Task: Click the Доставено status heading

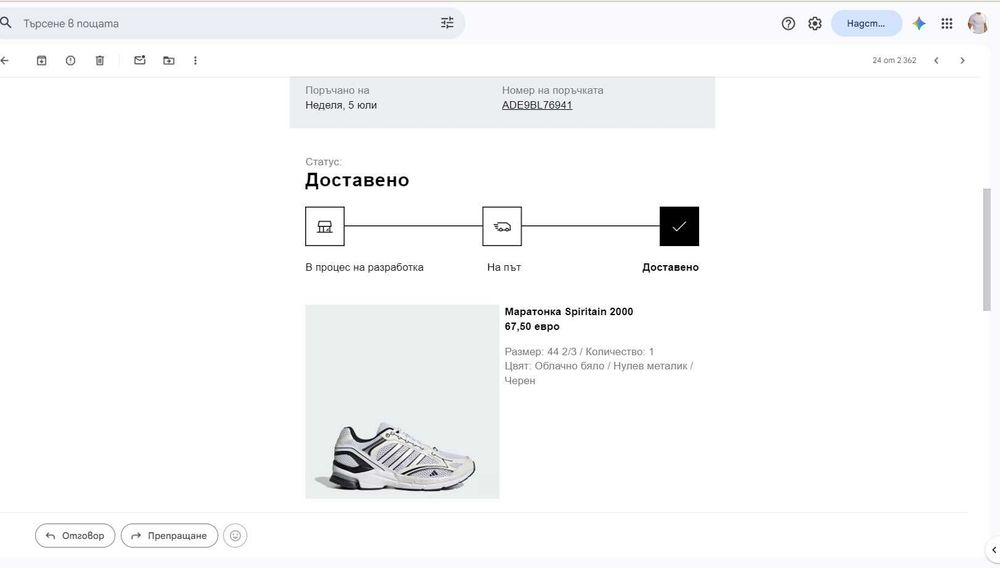Action: tap(357, 180)
